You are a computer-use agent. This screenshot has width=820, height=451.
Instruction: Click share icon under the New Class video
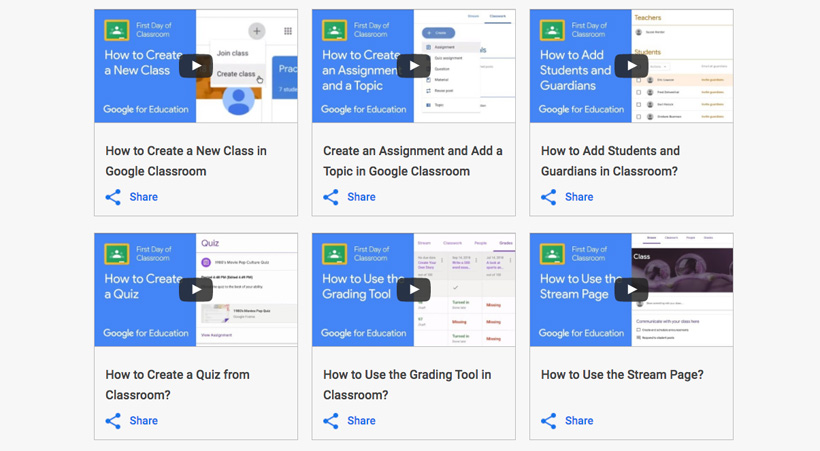pos(114,197)
